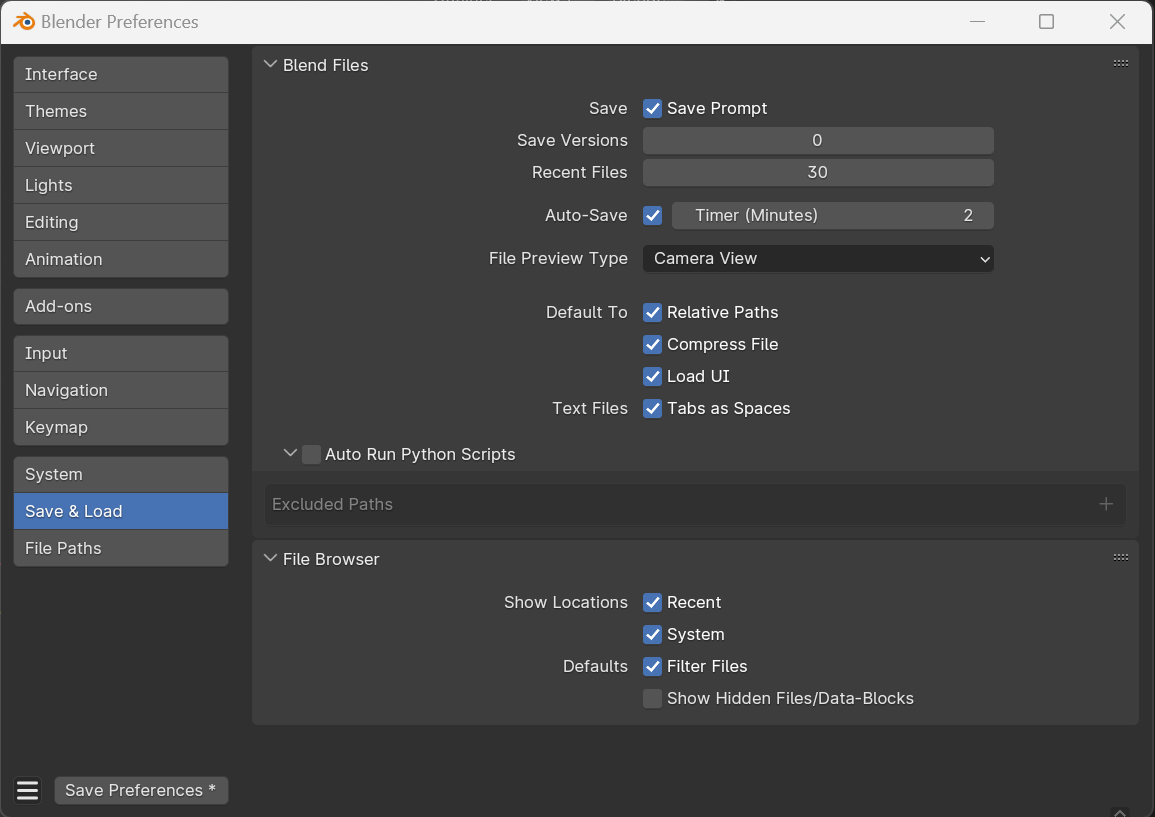Click the Blend Files panel grip dots

click(x=1120, y=63)
